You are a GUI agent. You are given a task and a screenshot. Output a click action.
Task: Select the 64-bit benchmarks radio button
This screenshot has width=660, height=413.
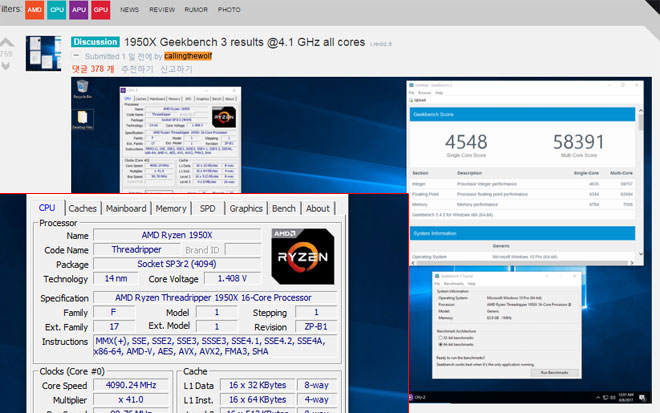tap(440, 344)
